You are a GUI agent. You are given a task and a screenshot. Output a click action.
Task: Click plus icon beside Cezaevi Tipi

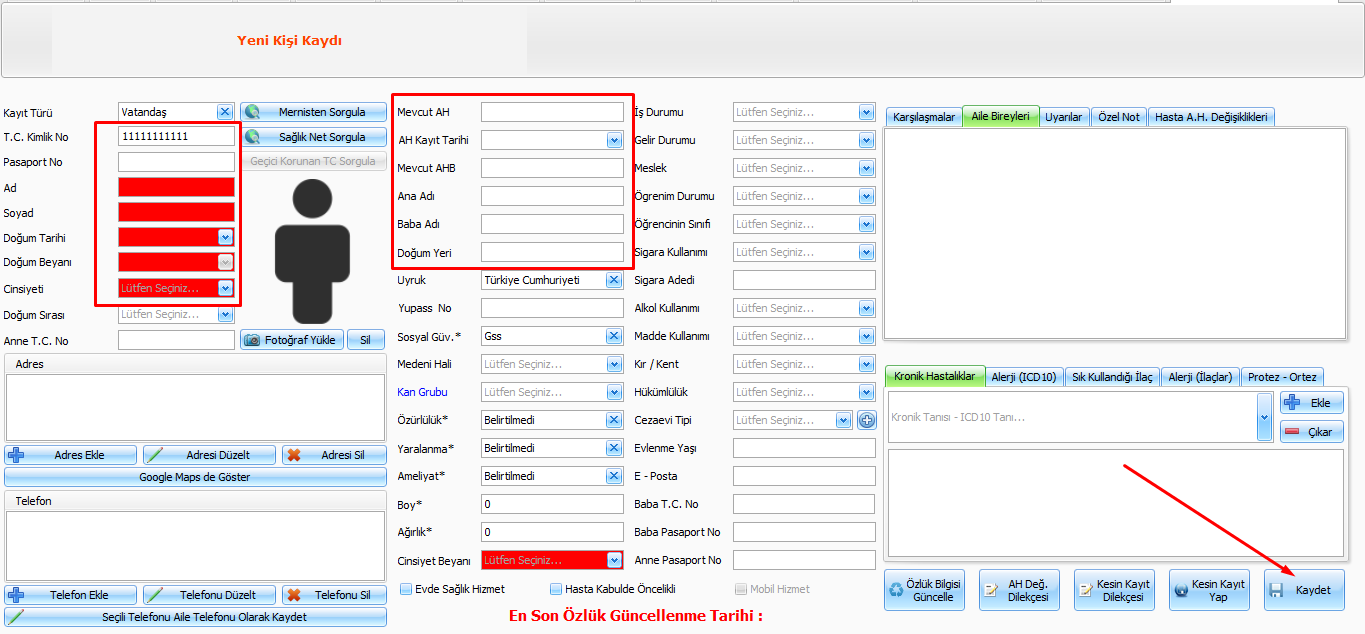[x=867, y=420]
